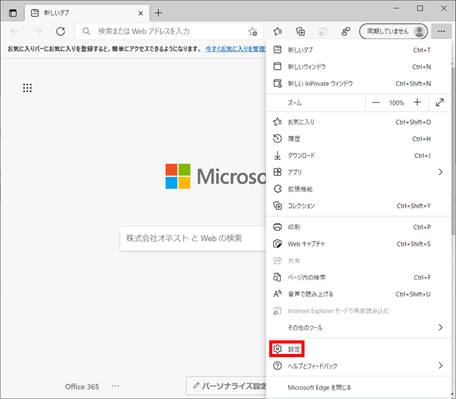456x399 pixels.
Task: Click the share link toolbar icon
Action: [x=346, y=31]
